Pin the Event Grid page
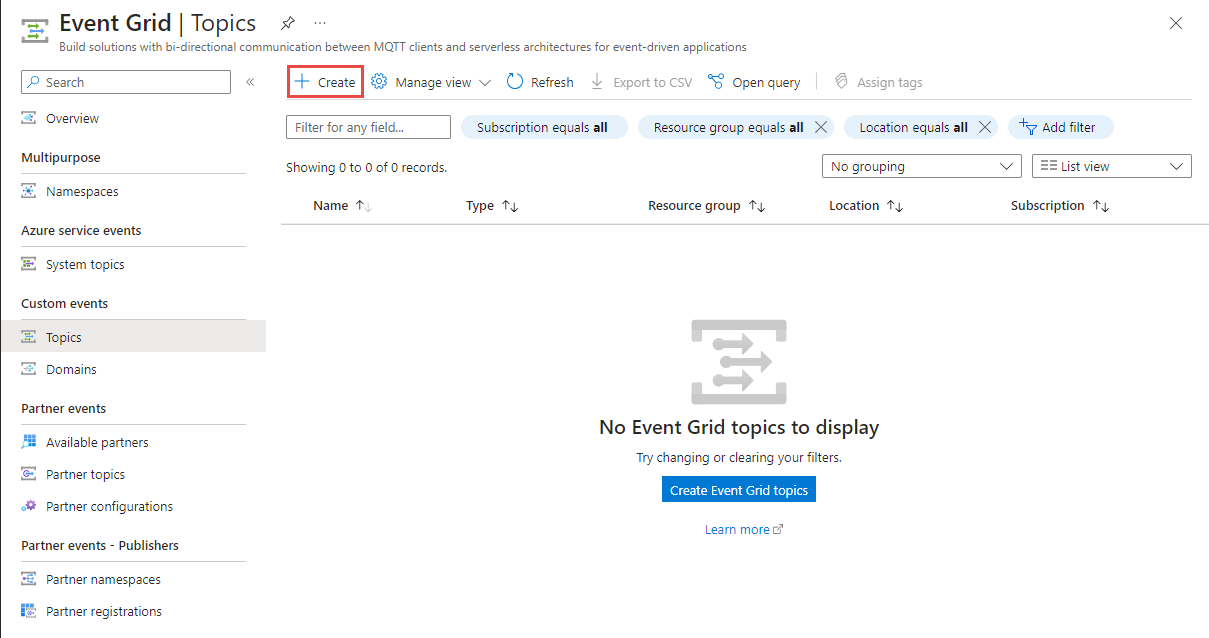The height and width of the screenshot is (638, 1209). tap(288, 22)
